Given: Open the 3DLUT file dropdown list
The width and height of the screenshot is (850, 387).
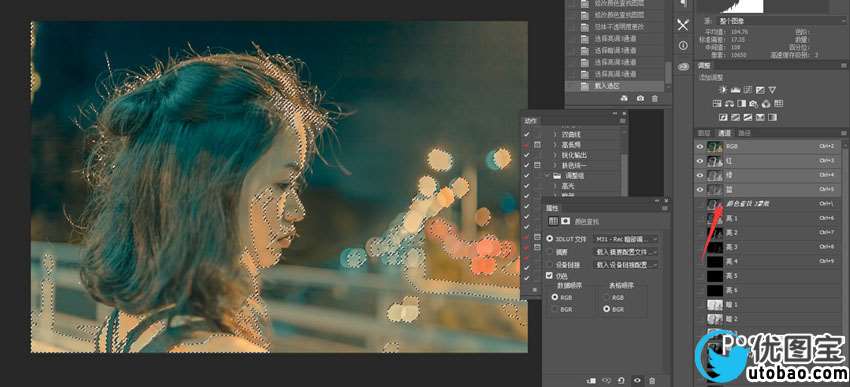Looking at the screenshot, I should click(626, 238).
